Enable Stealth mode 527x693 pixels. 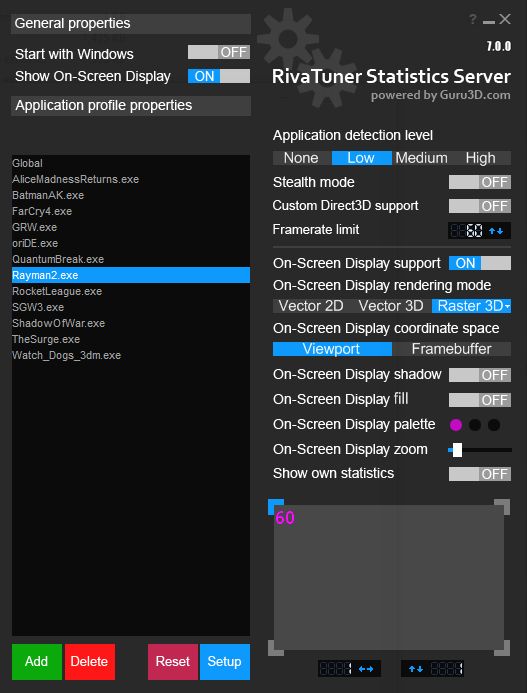pyautogui.click(x=480, y=182)
